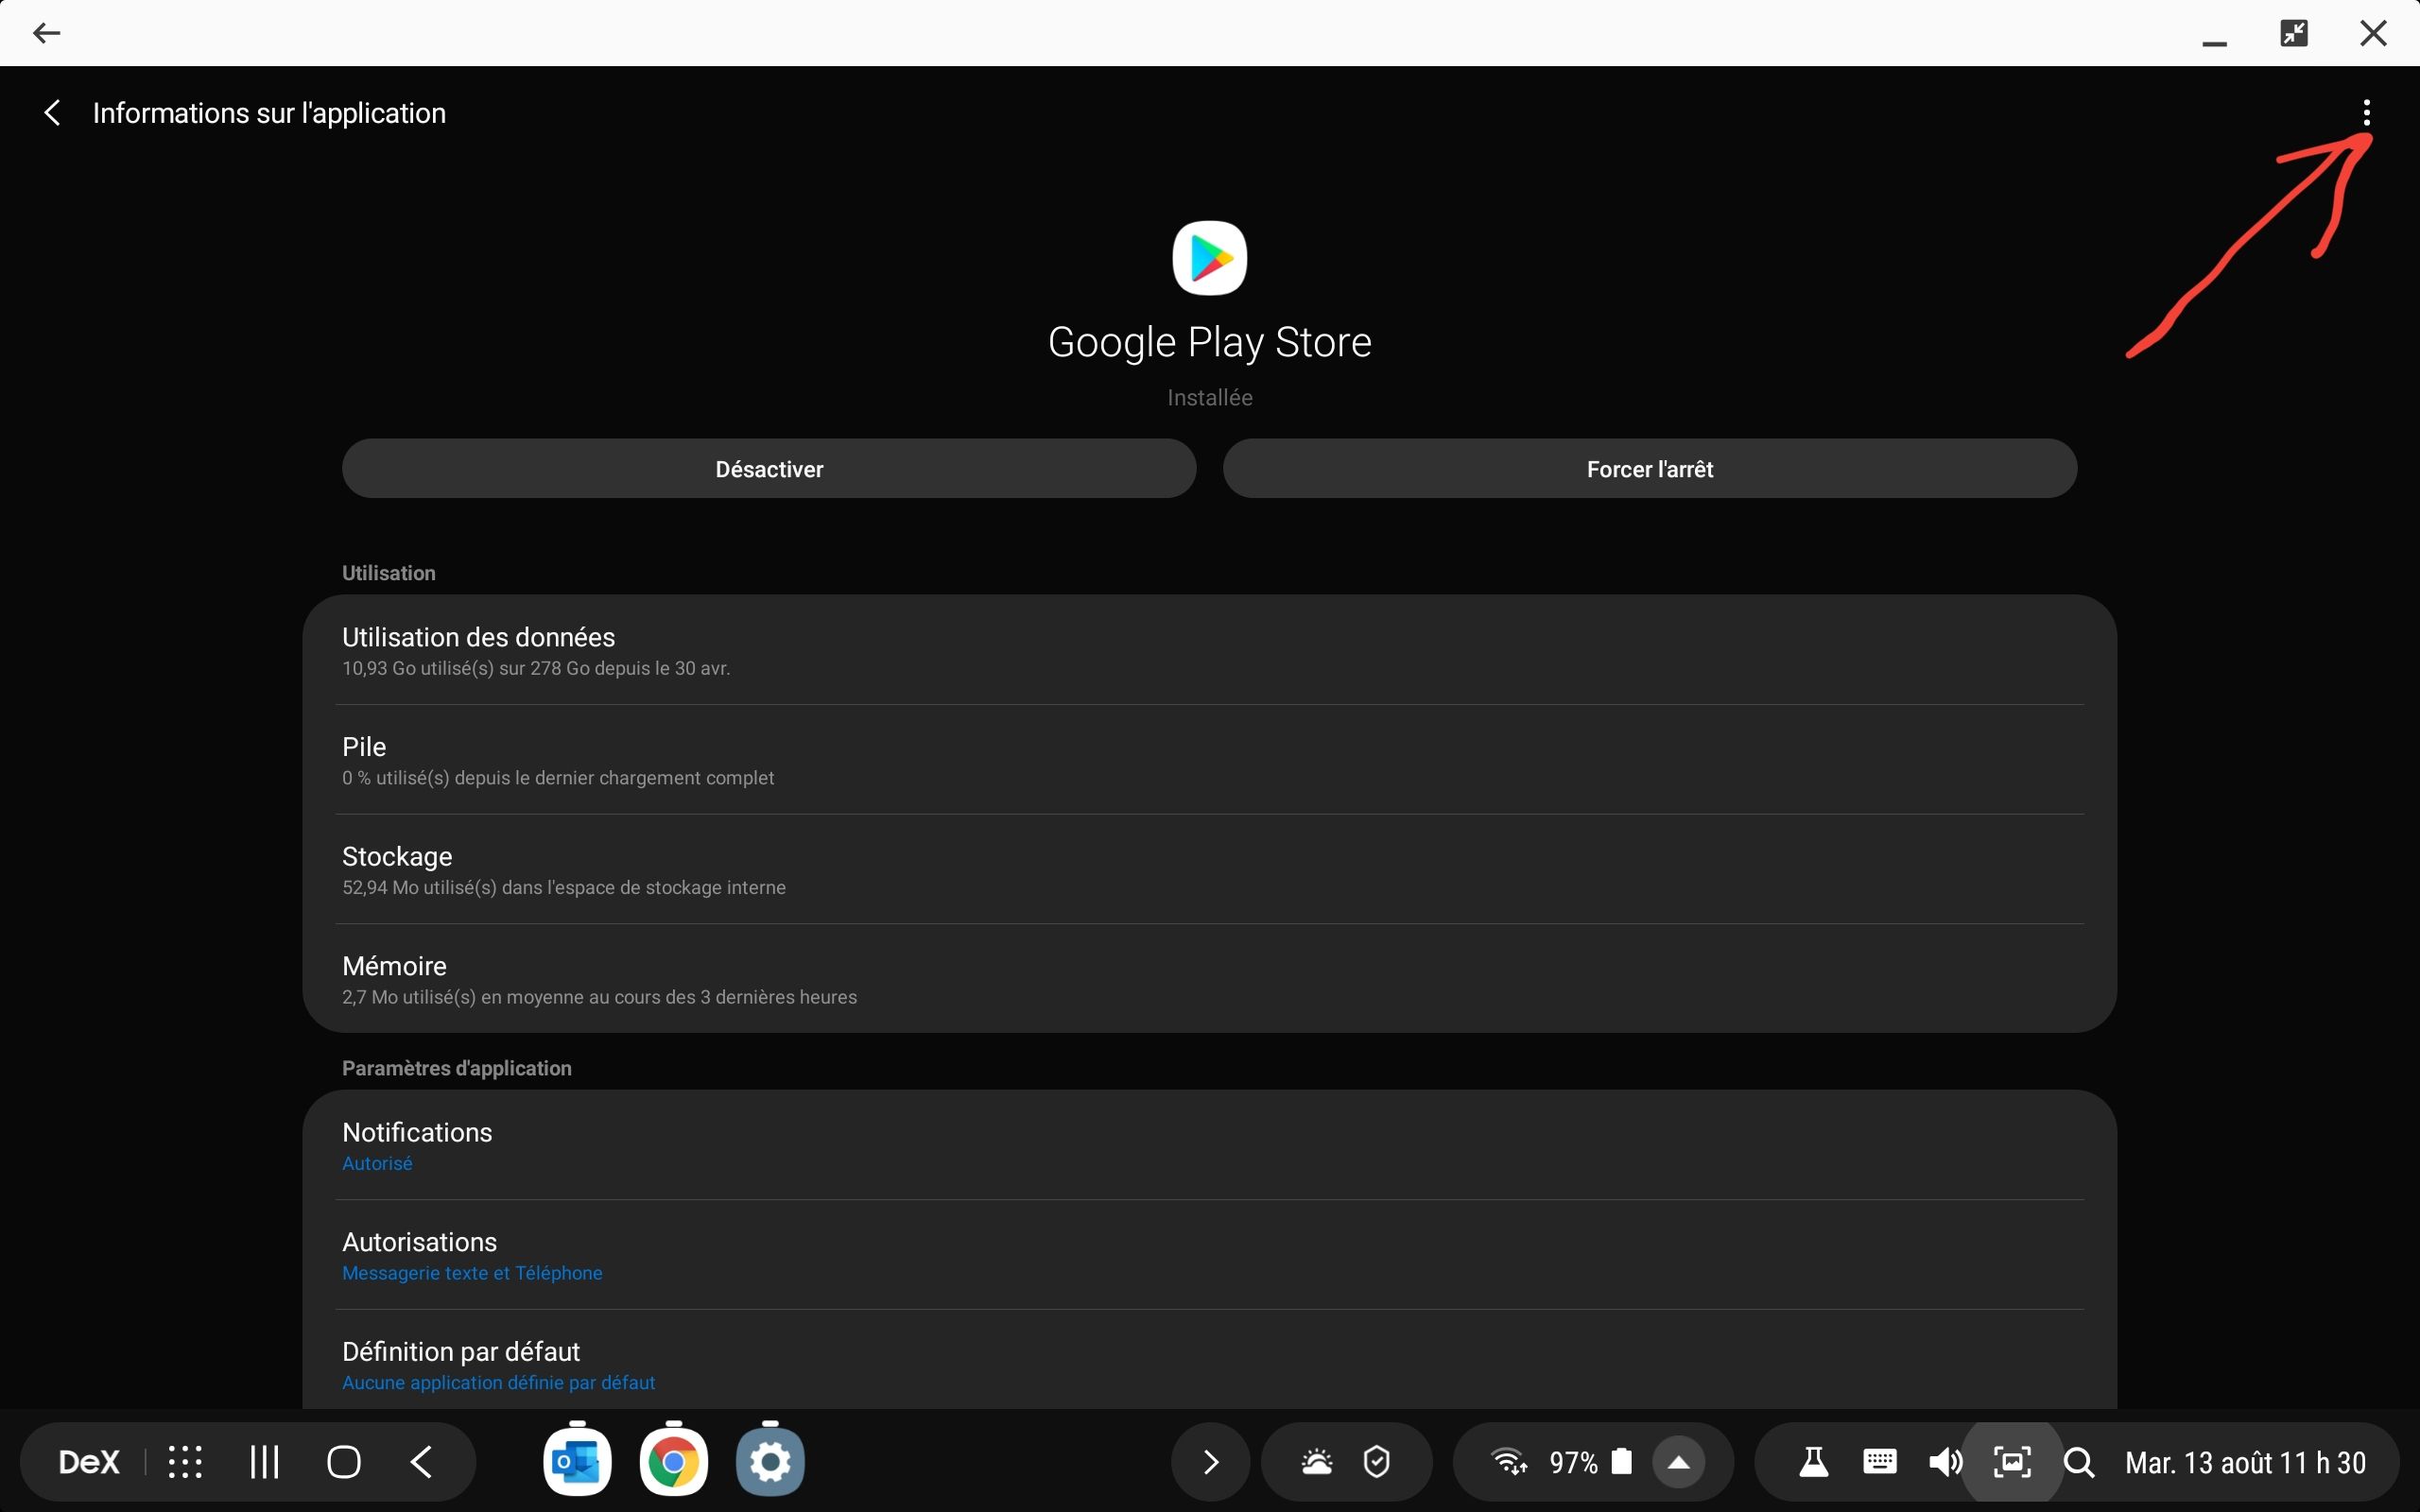
Task: Click the volume speaker icon
Action: click(x=1945, y=1462)
